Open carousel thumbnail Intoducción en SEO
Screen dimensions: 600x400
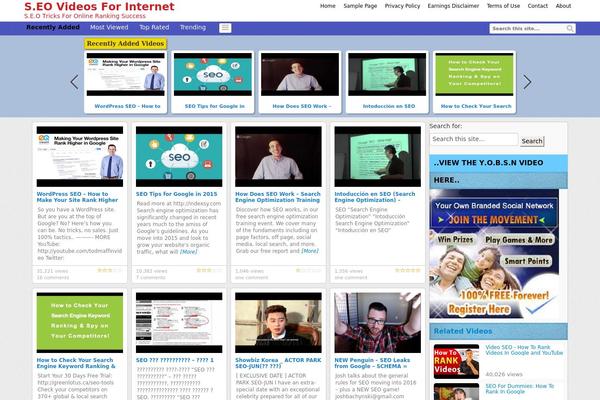tap(387, 74)
